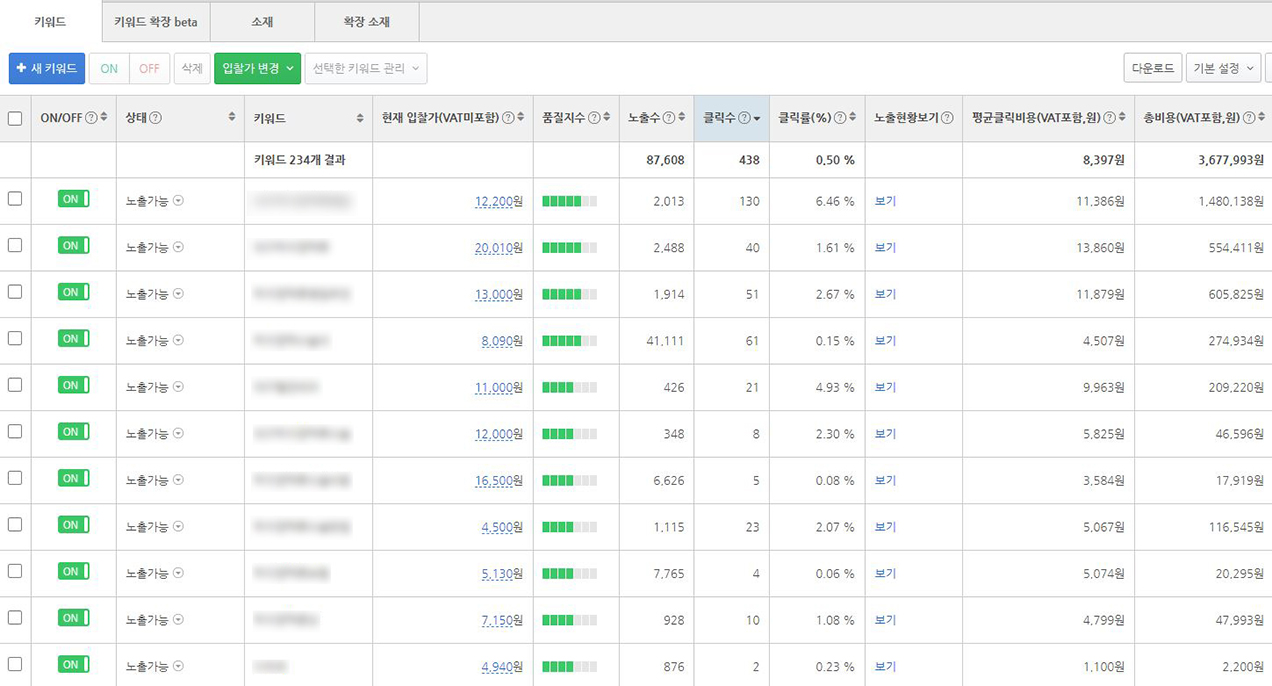1272x686 pixels.
Task: Toggle the ON switch for the 12,200원 keyword row
Action: (73, 199)
